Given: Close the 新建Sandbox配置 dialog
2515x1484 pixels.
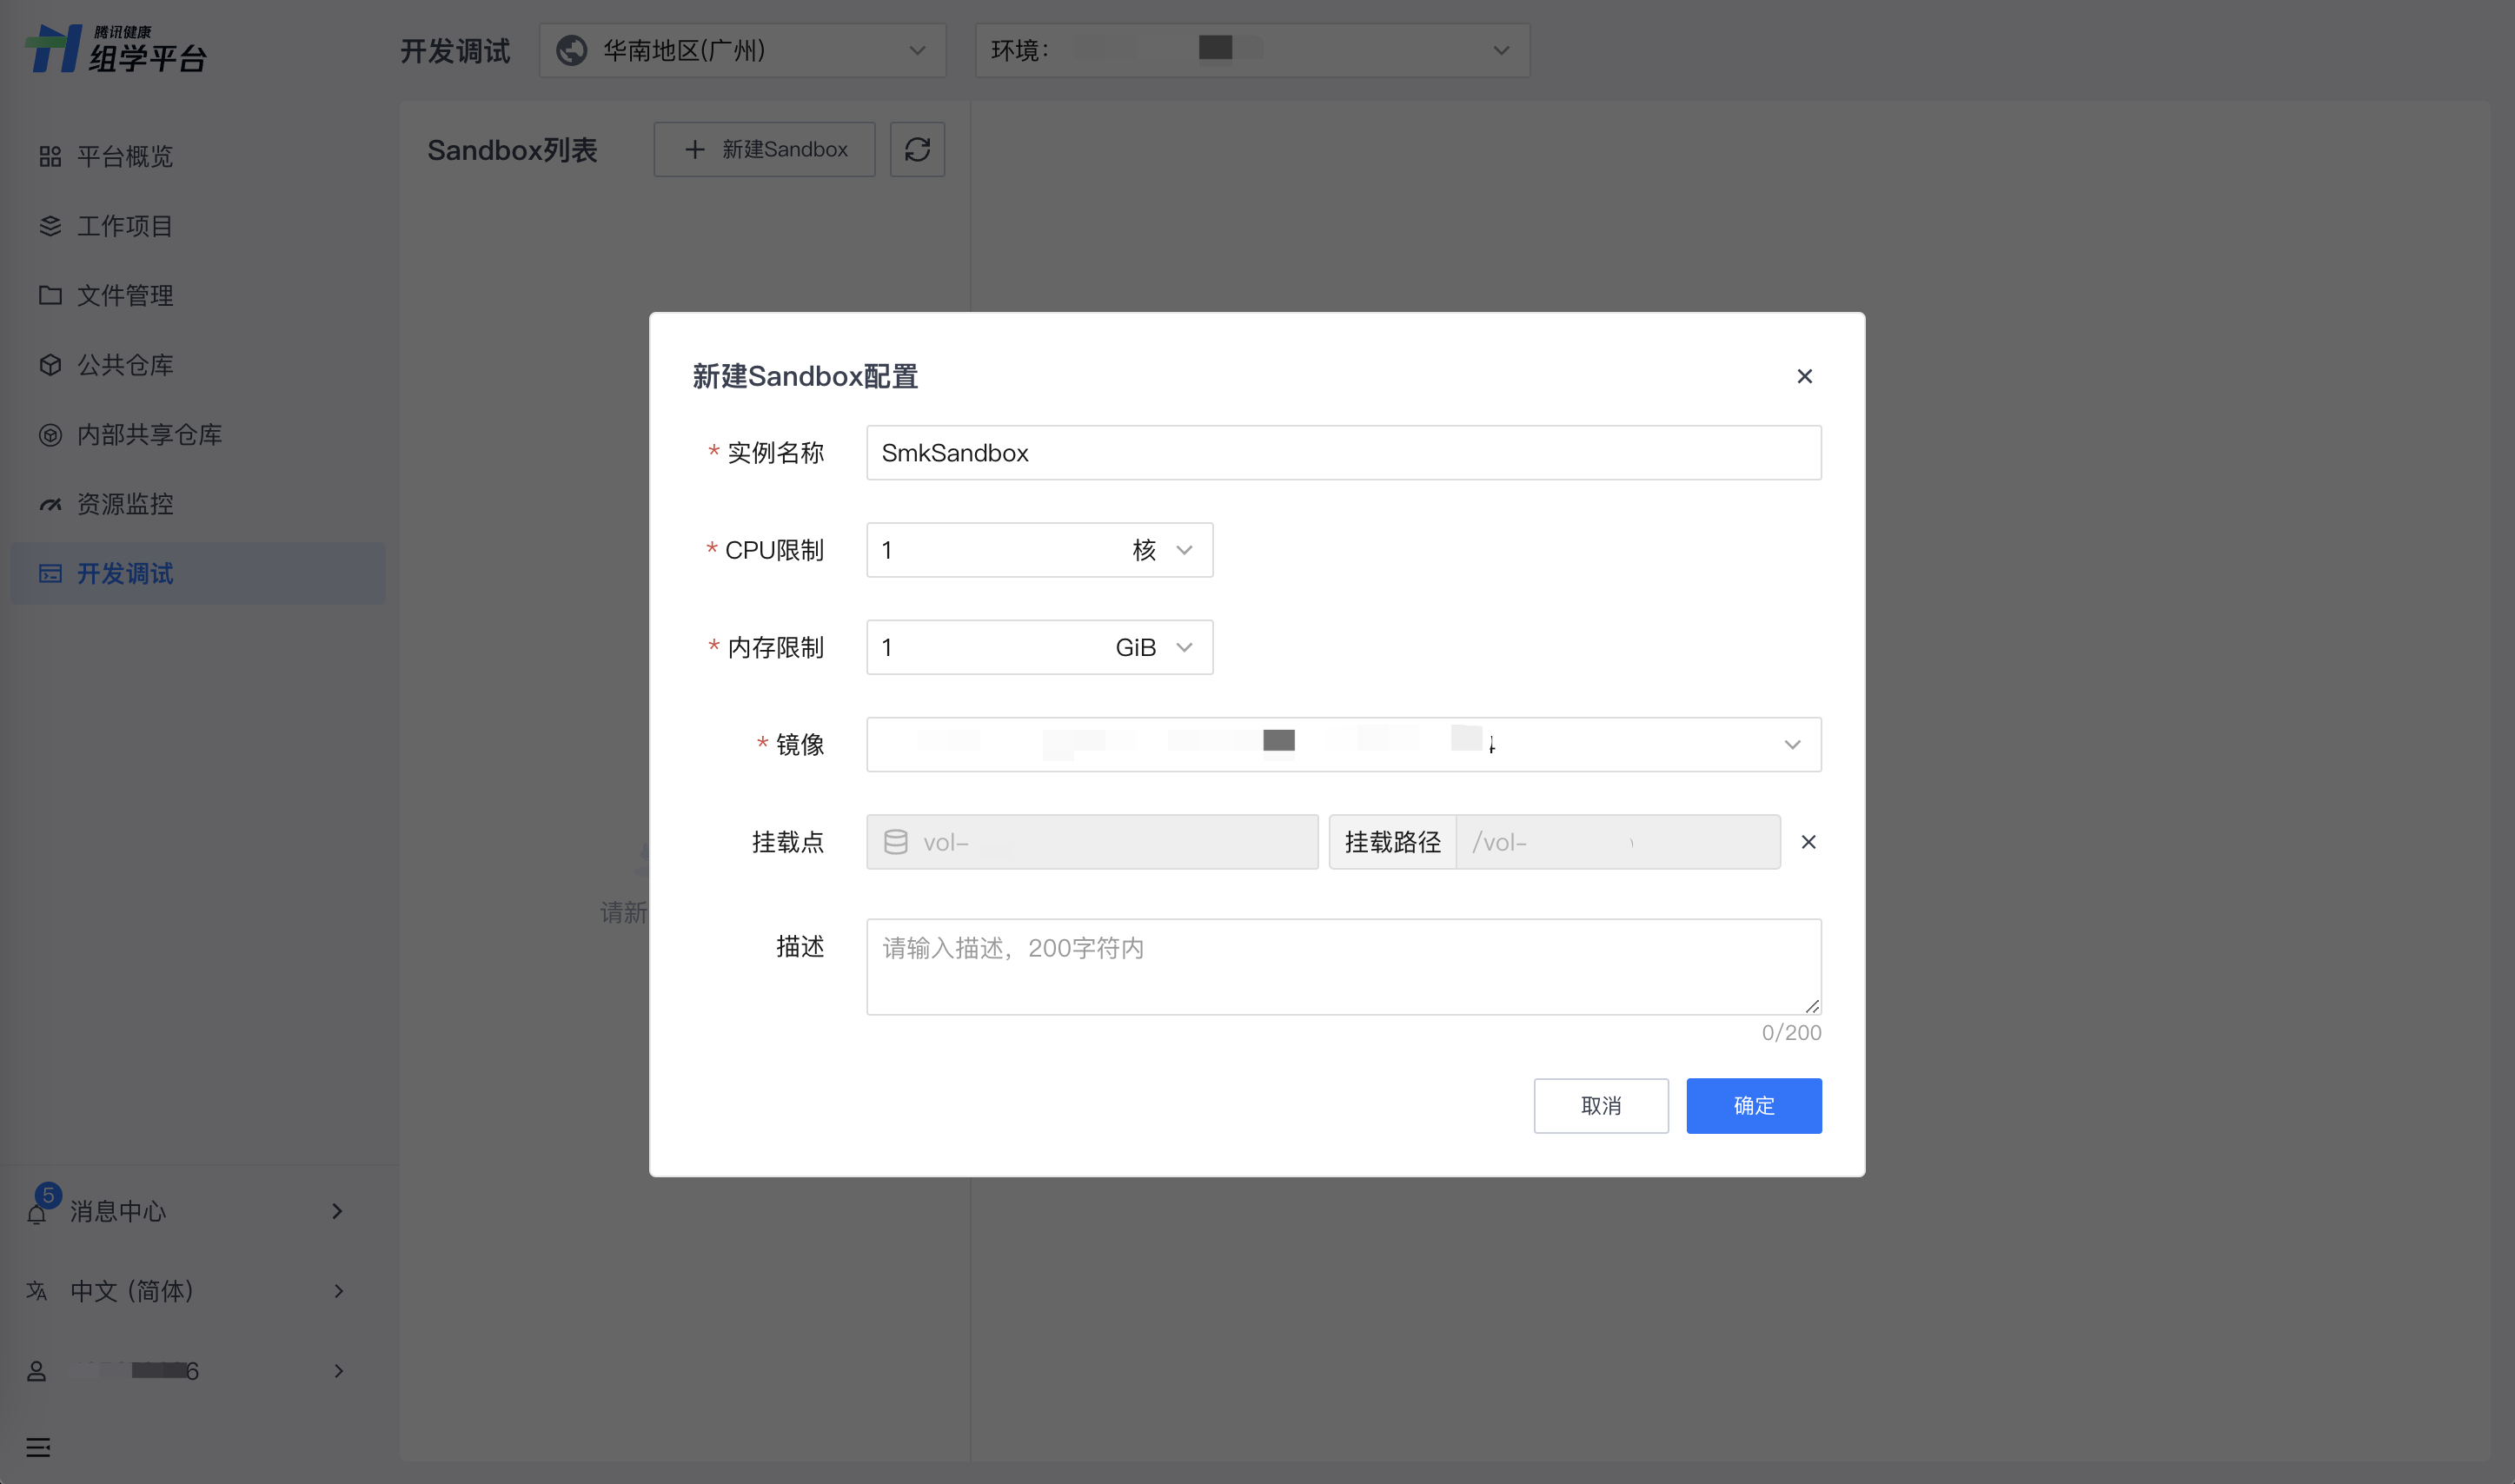Looking at the screenshot, I should pos(1804,376).
